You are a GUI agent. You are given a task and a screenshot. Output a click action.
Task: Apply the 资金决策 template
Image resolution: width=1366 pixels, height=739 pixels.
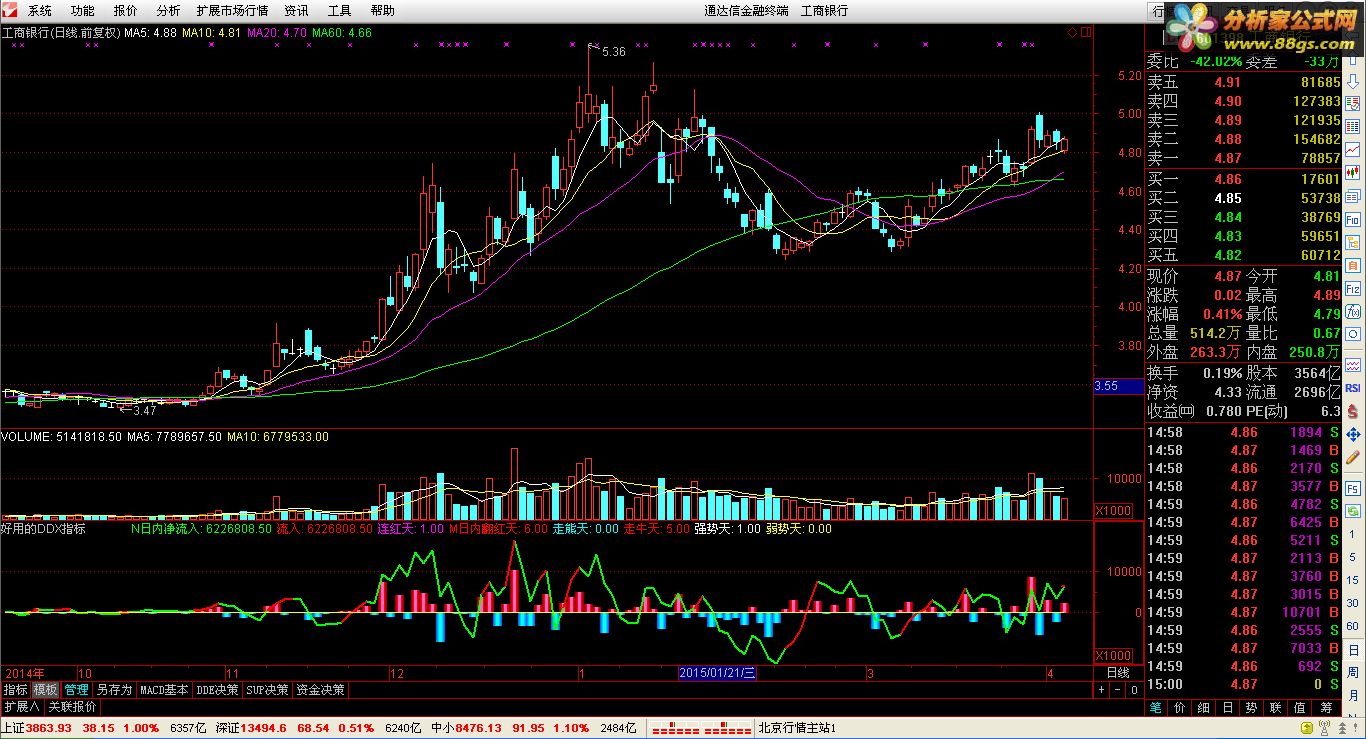point(320,690)
